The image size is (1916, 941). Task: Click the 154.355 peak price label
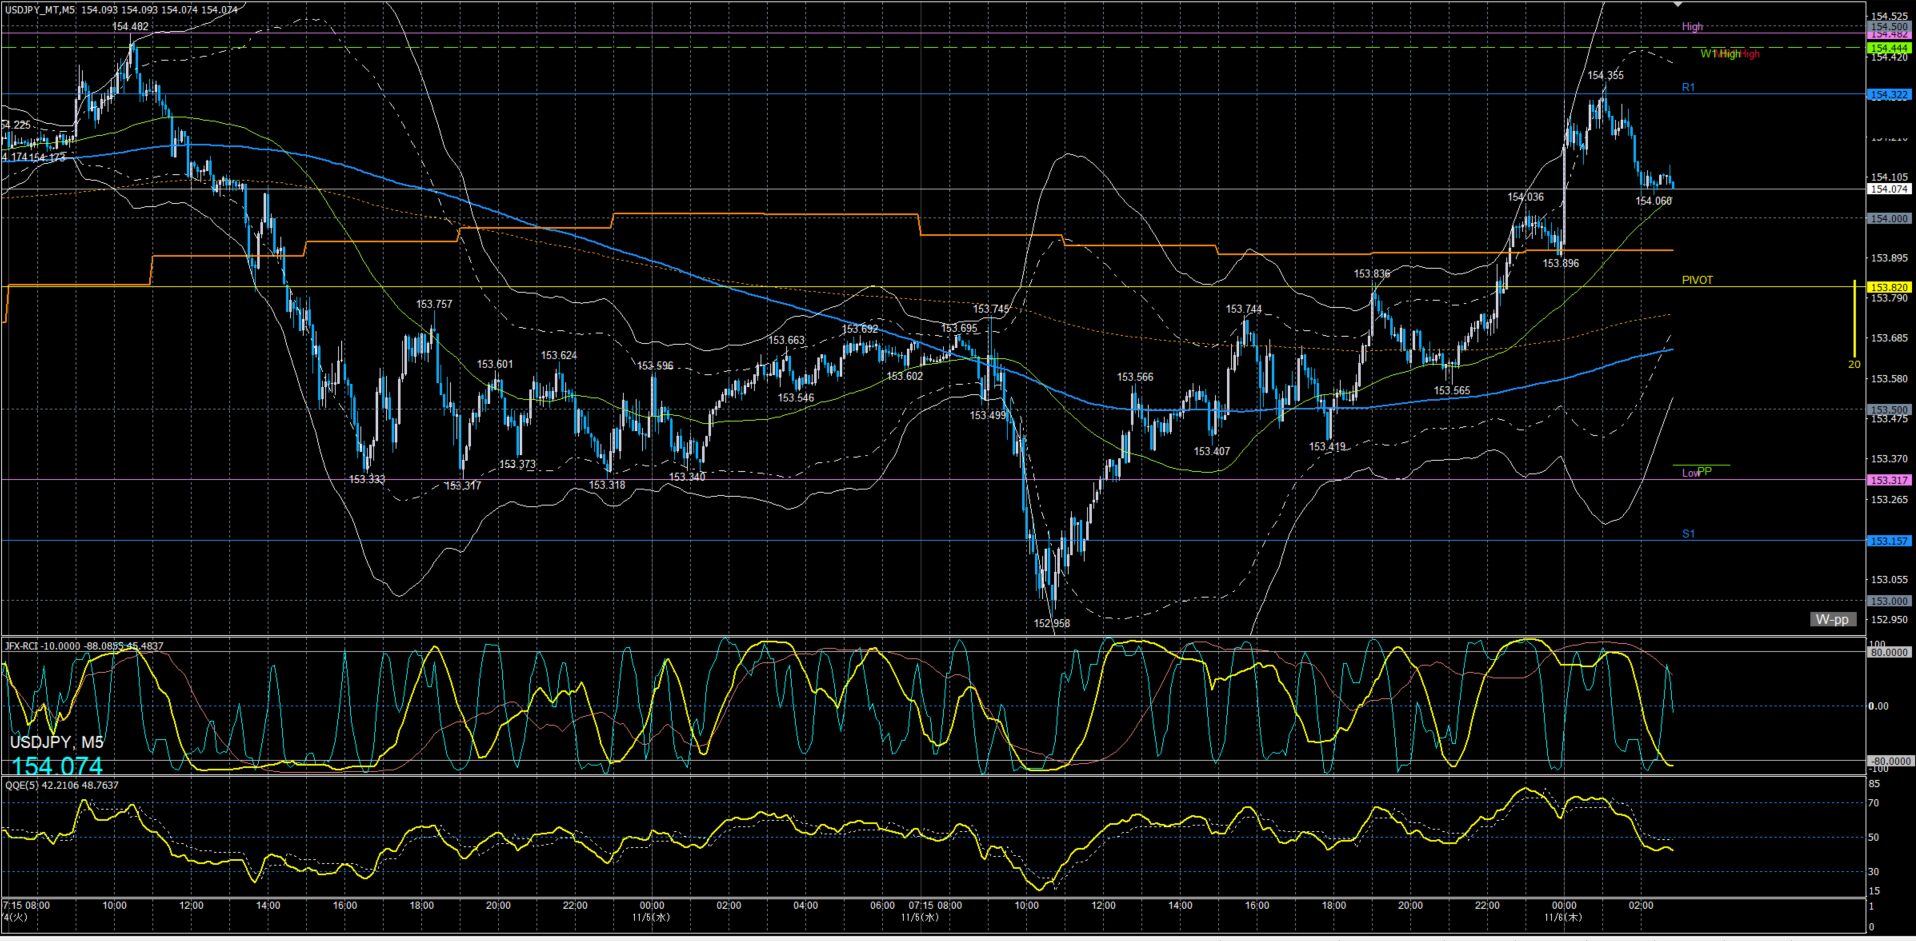[1605, 75]
